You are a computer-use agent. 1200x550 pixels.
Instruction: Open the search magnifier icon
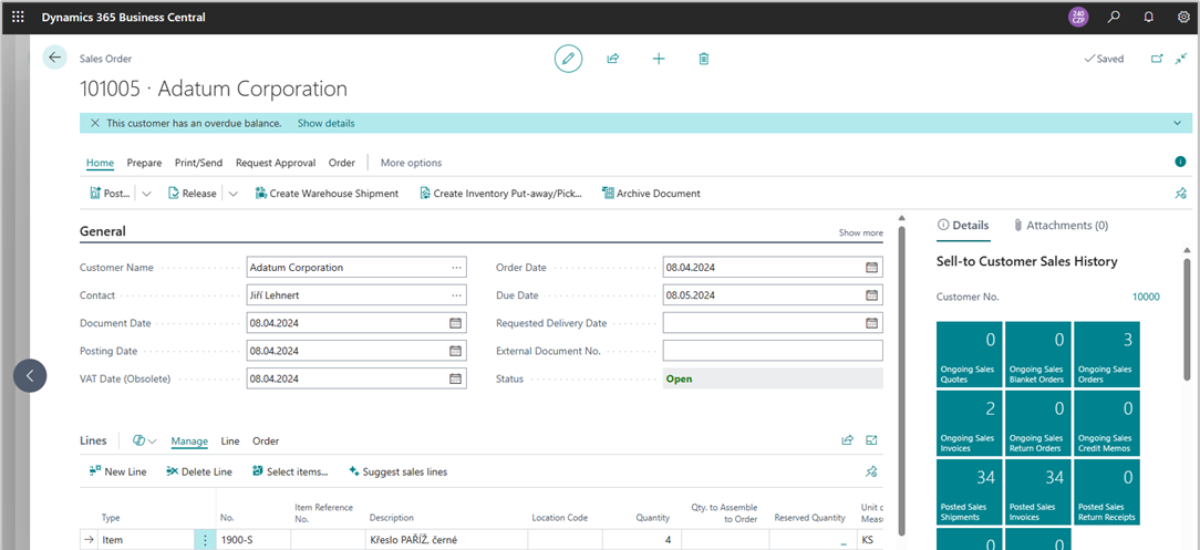click(x=1114, y=17)
